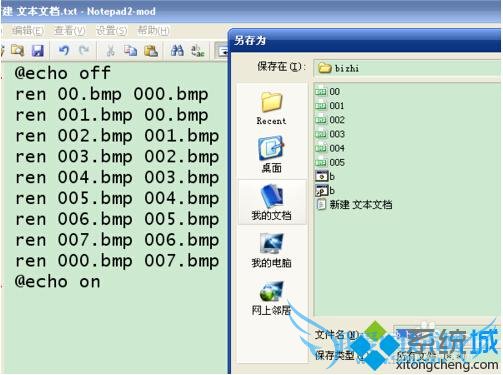Select the 新建 文本文档 file
503x375 pixels.
click(354, 204)
